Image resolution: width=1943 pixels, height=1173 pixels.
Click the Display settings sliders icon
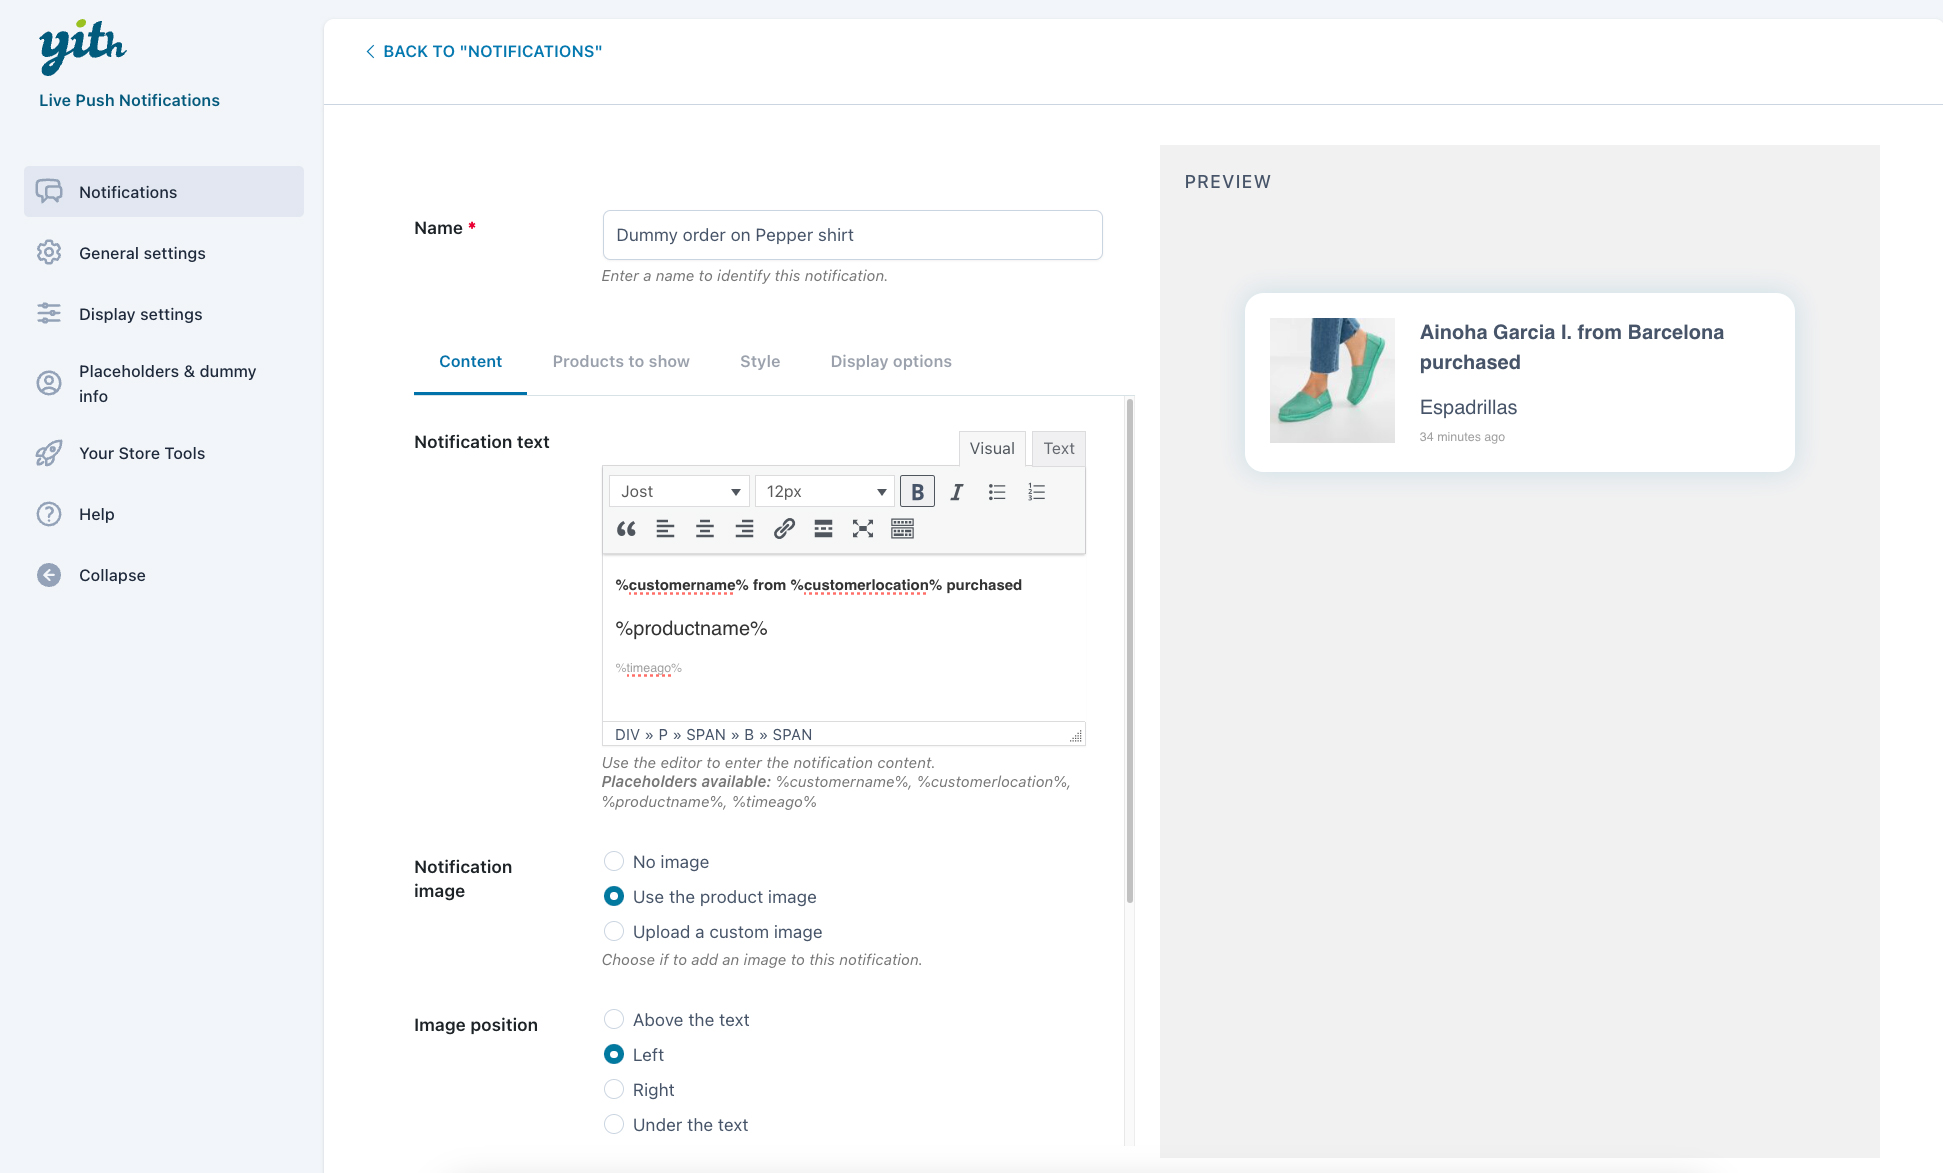(x=49, y=313)
